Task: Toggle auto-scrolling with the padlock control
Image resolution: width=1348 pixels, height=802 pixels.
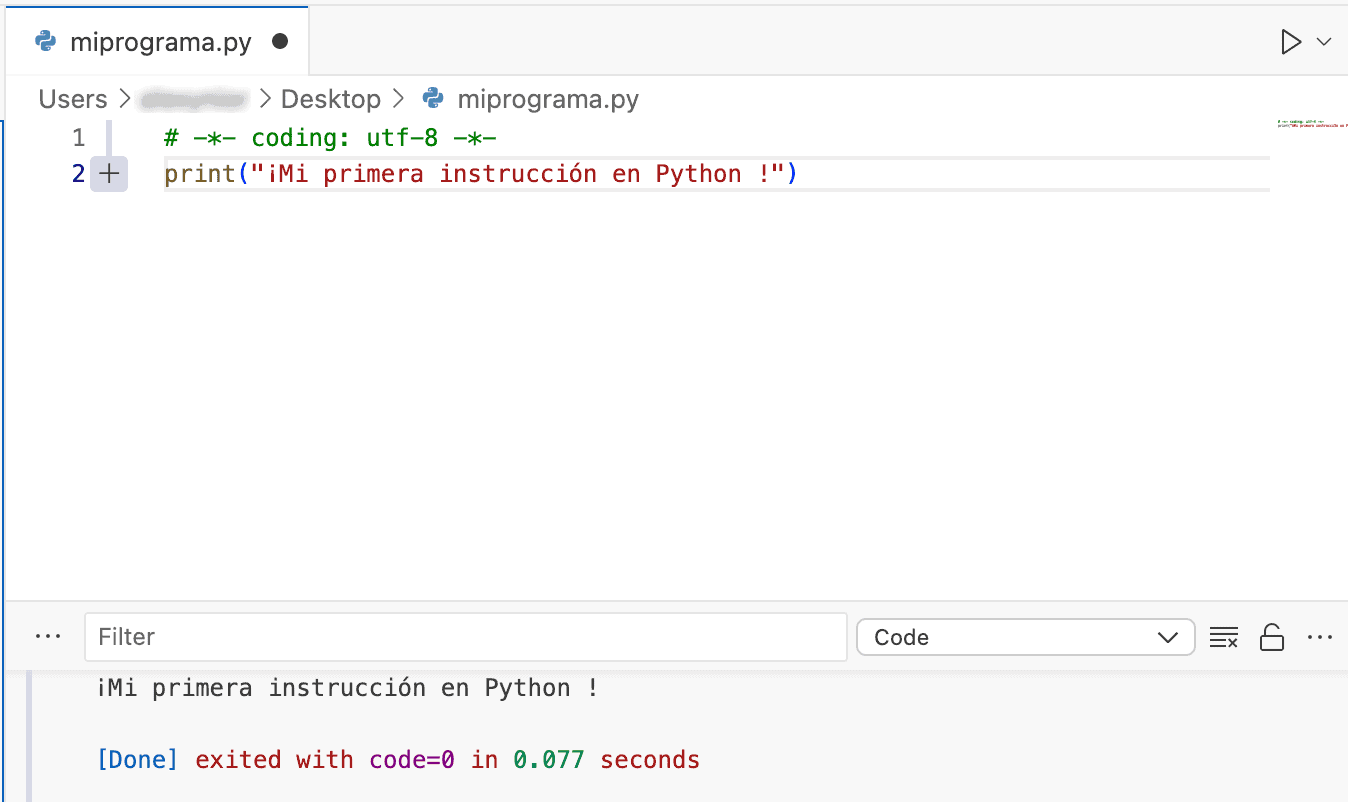Action: [x=1272, y=637]
